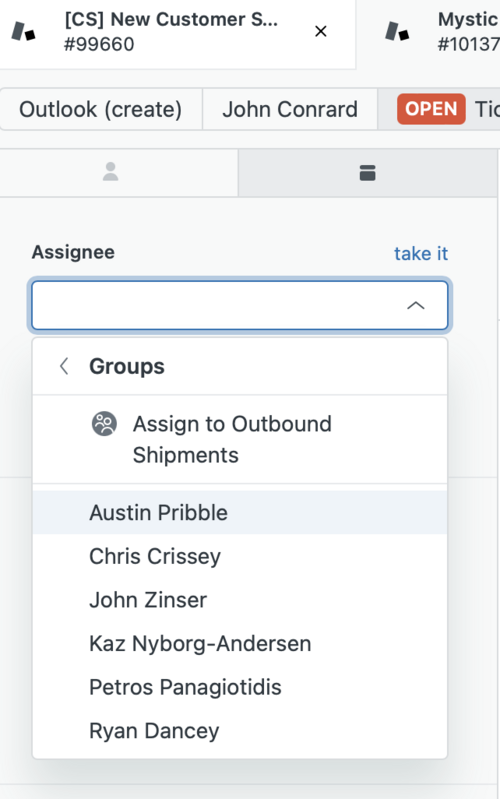The height and width of the screenshot is (799, 500).
Task: Collapse the Assignee dropdown with the chevron
Action: tap(416, 305)
